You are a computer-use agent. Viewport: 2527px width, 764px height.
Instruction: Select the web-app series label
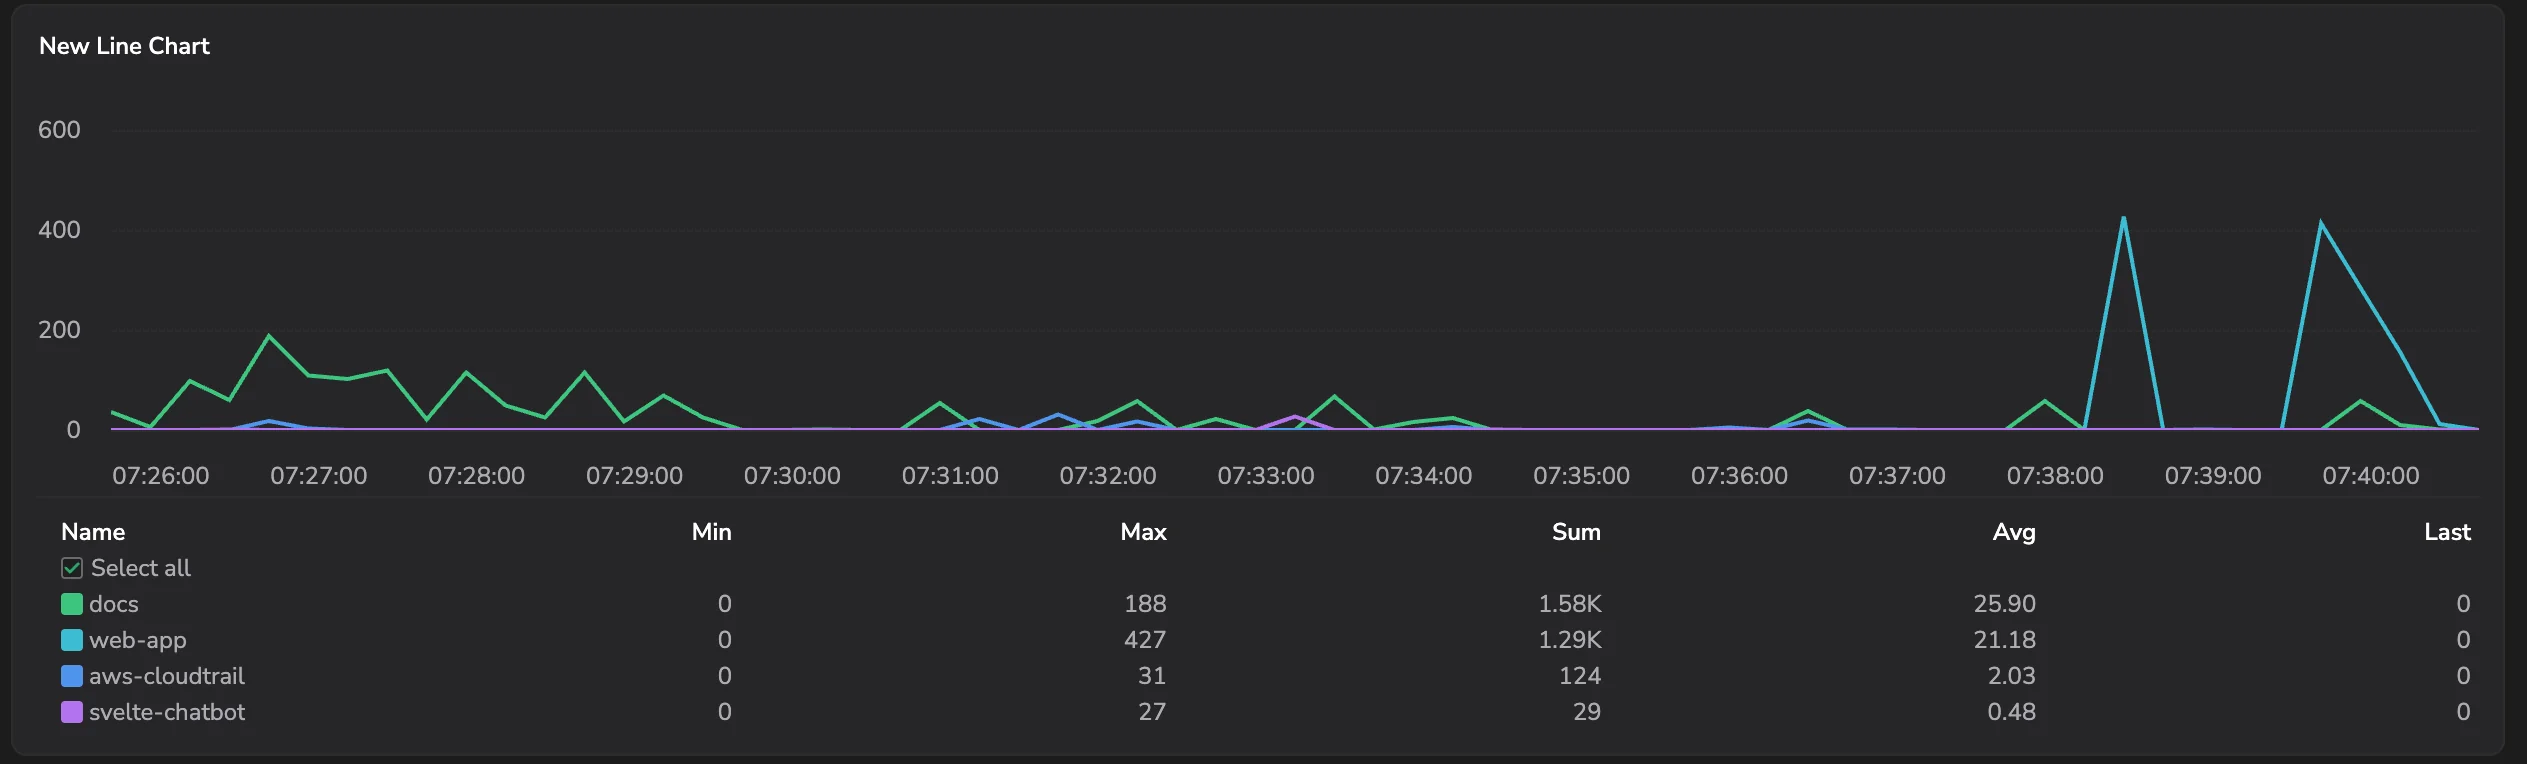[x=138, y=640]
